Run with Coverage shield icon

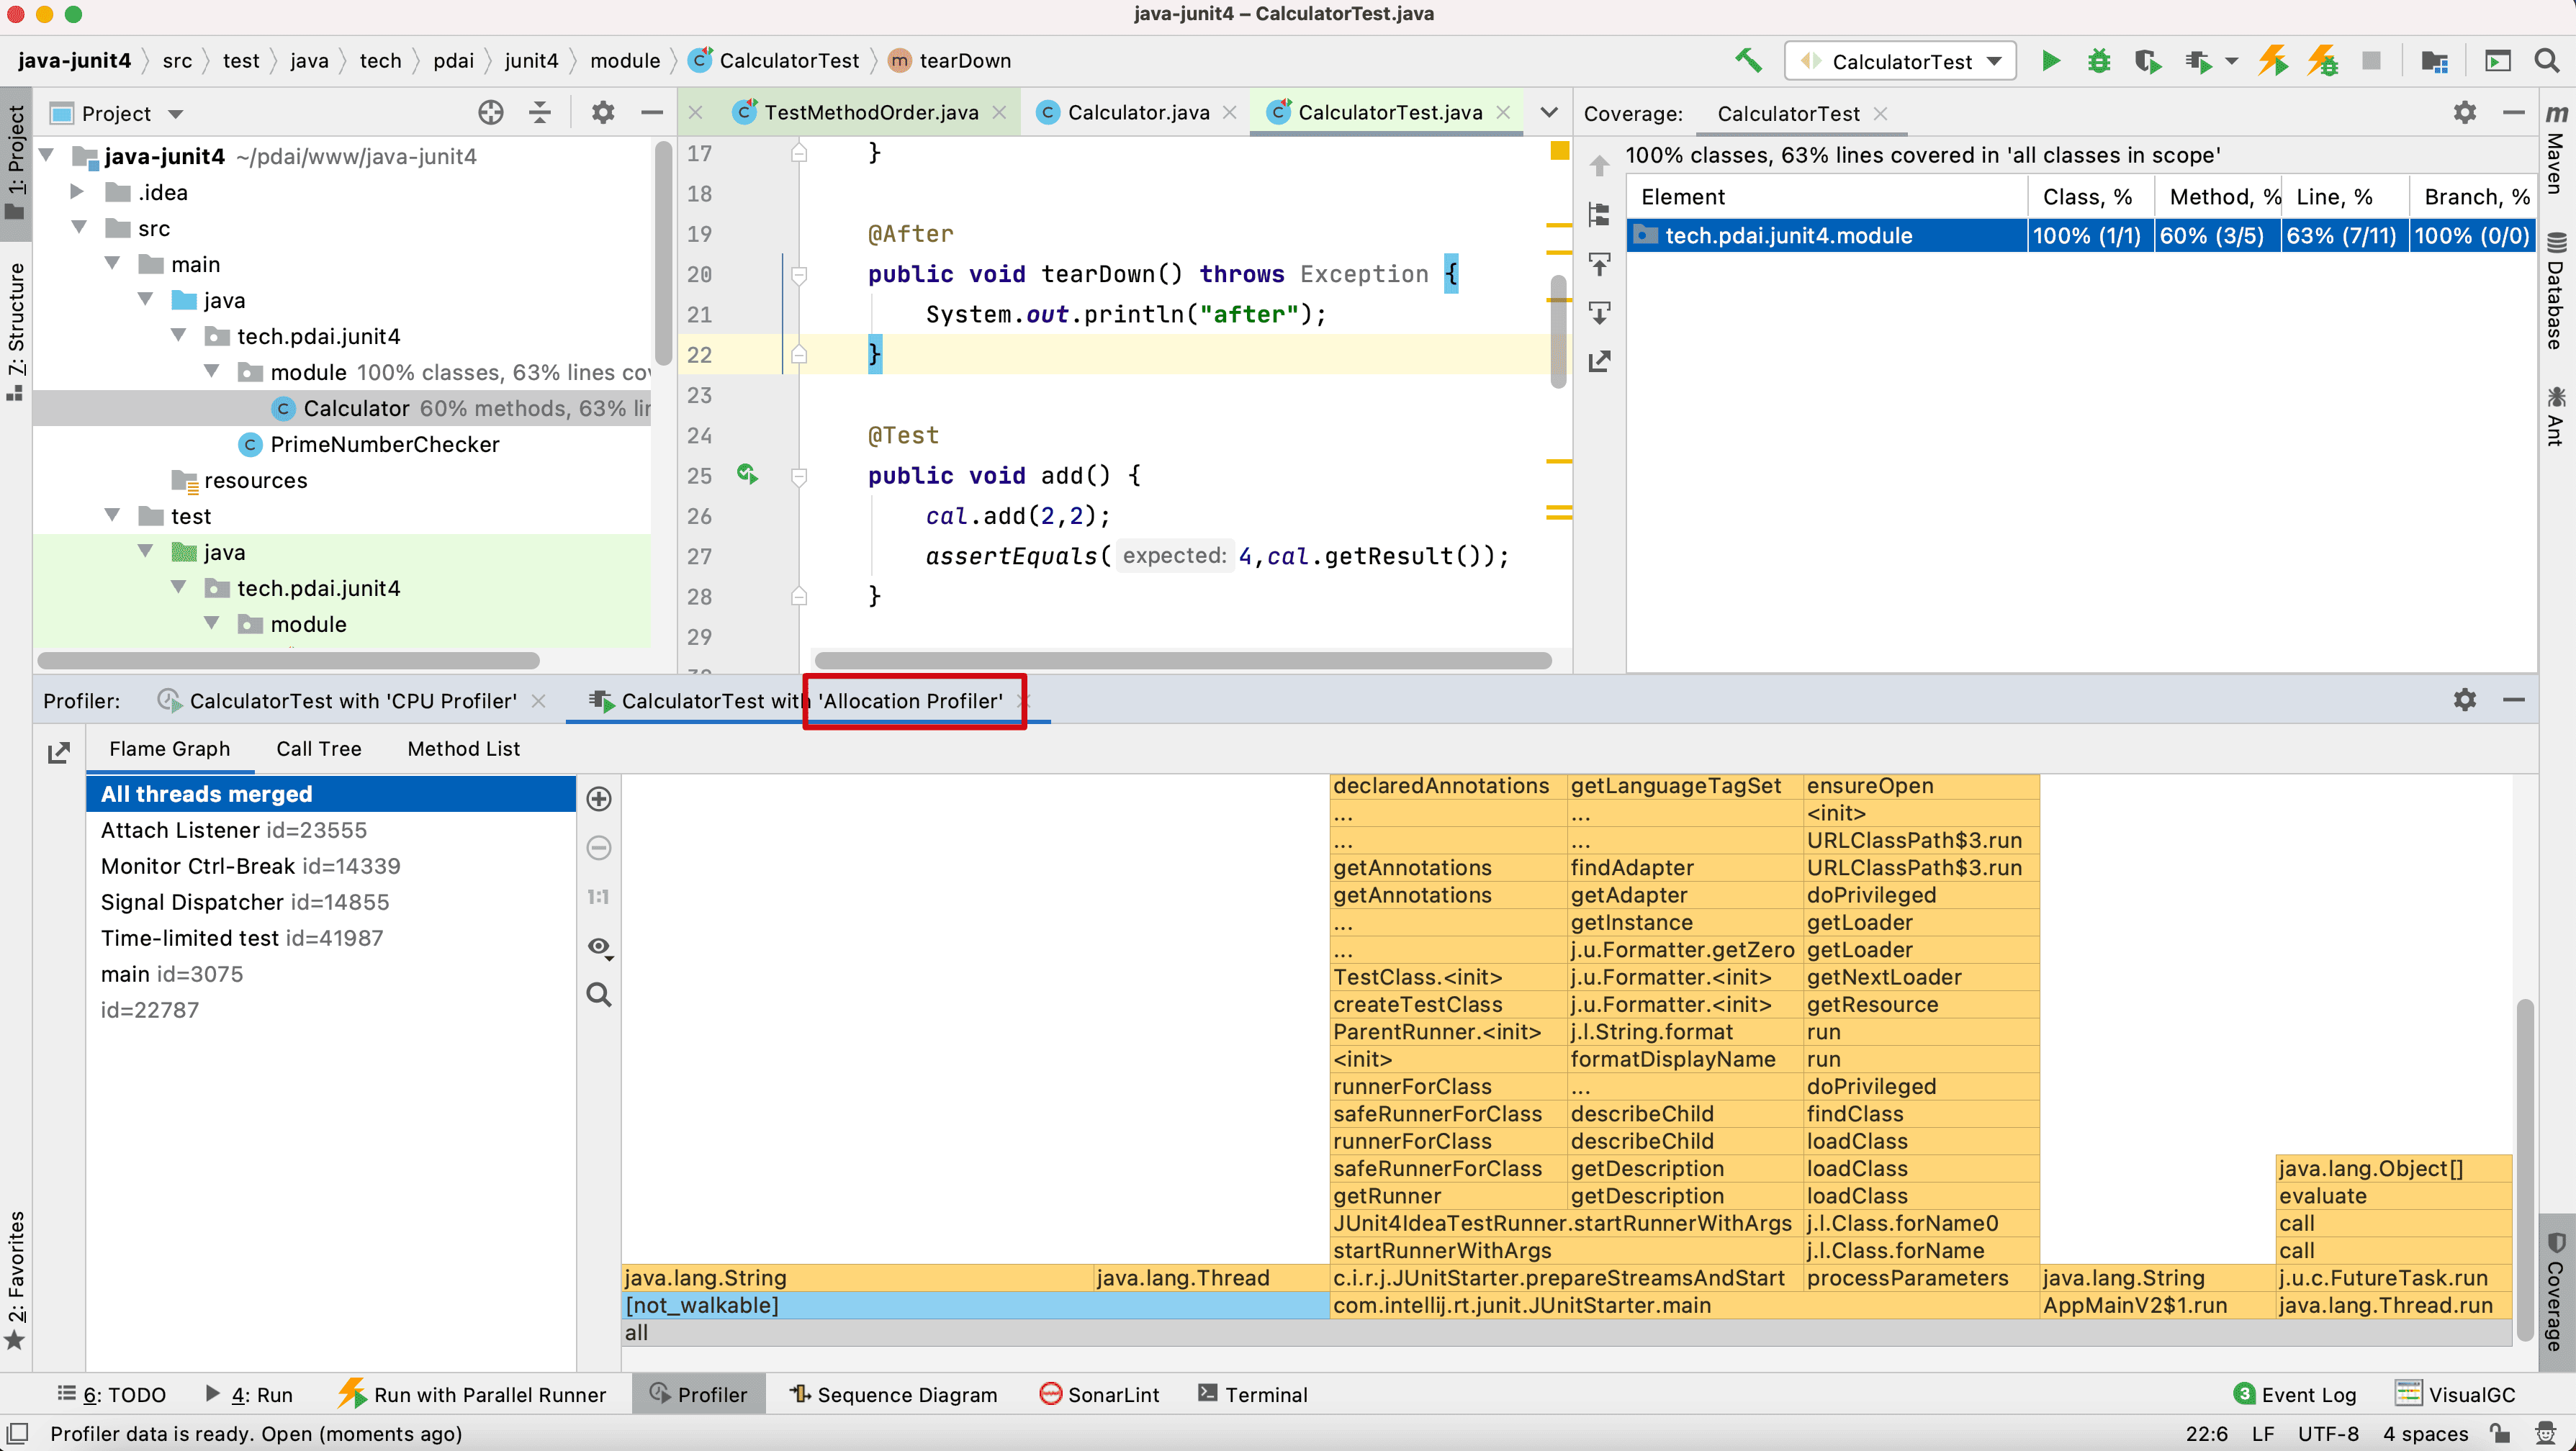pyautogui.click(x=2146, y=61)
